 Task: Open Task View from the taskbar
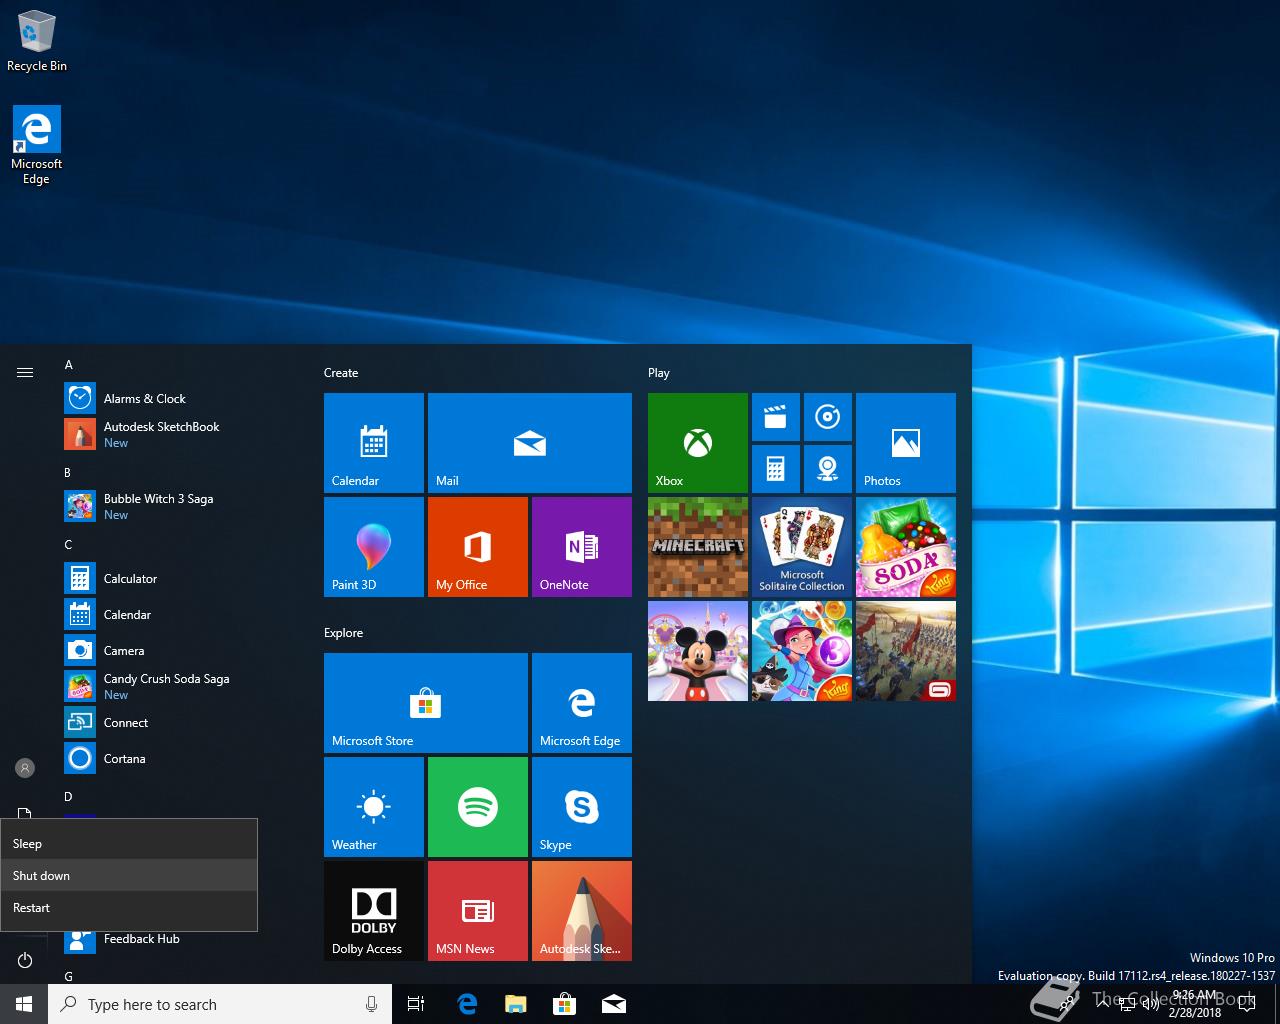point(416,1004)
